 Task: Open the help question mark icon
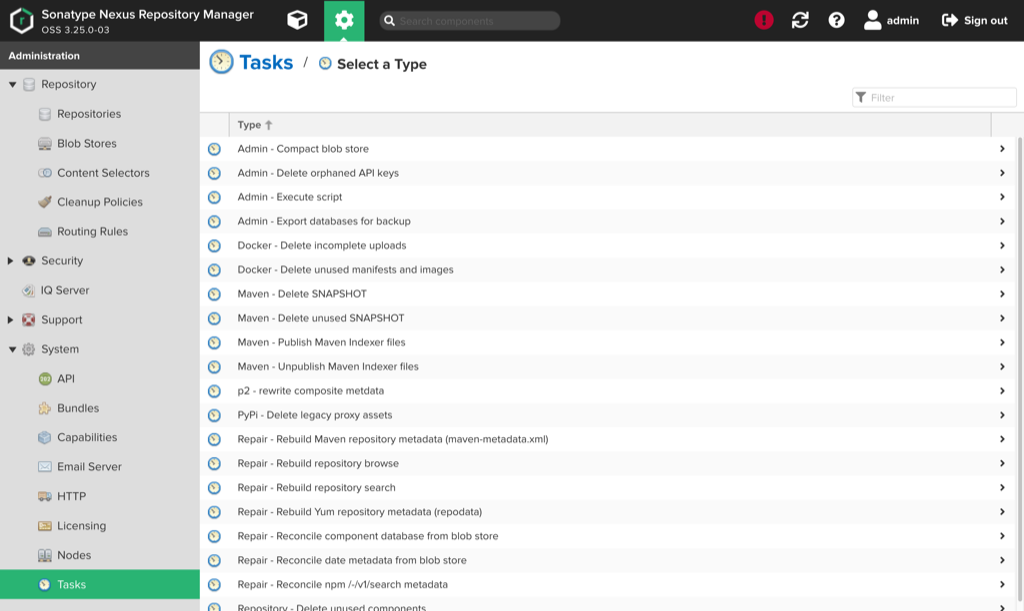coord(836,20)
